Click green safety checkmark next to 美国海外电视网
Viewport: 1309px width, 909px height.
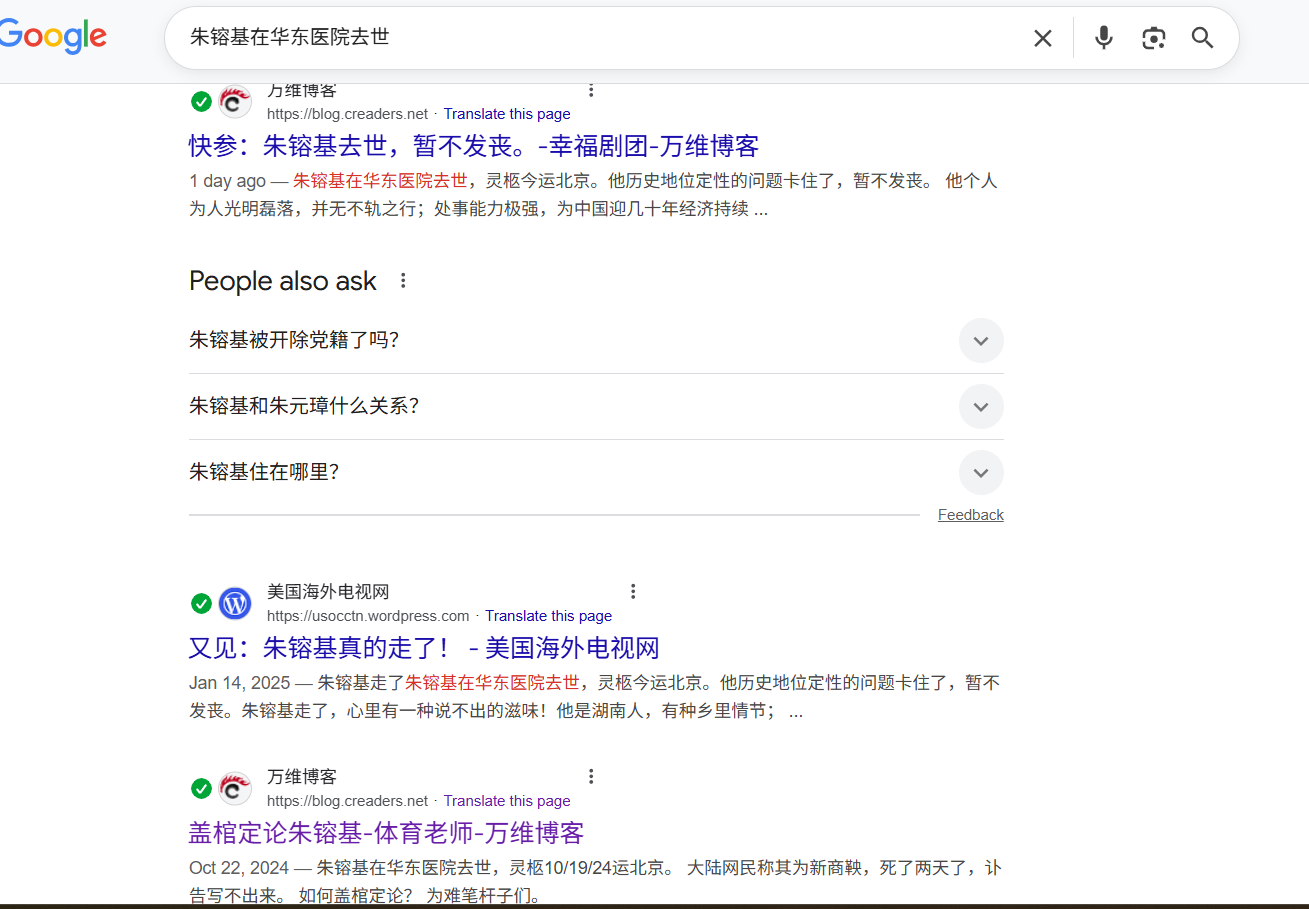(201, 603)
